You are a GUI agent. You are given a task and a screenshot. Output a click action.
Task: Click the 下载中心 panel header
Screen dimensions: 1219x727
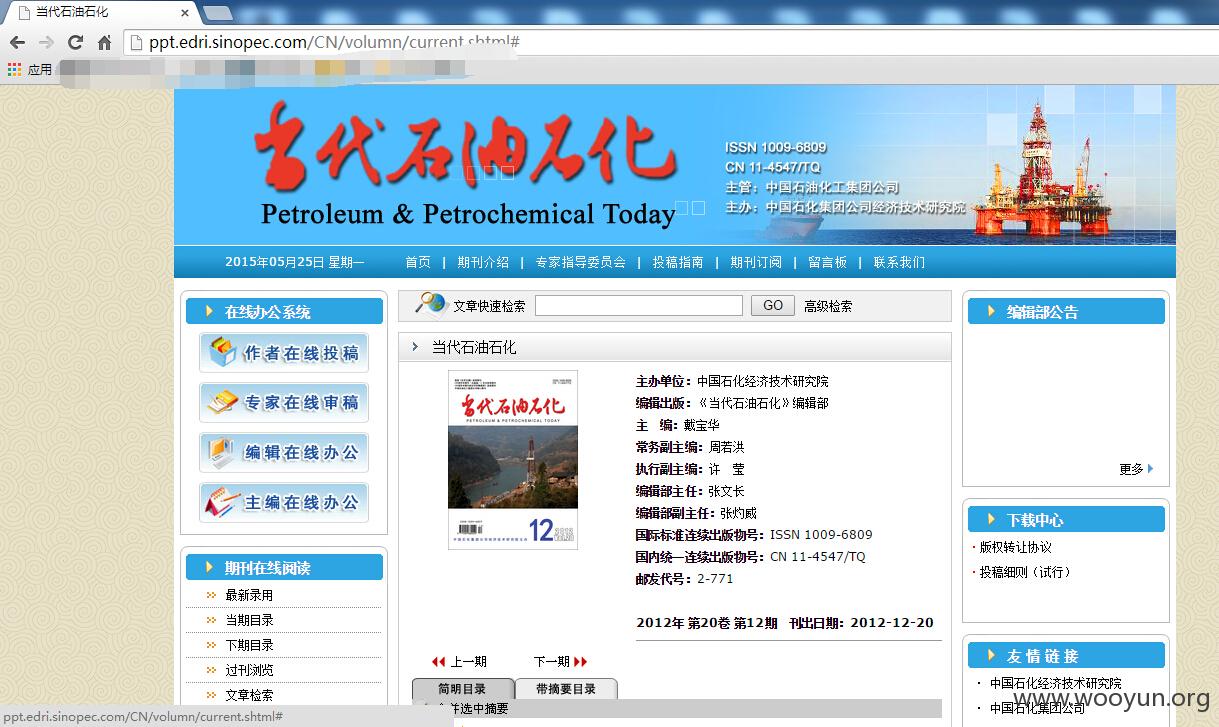pos(1066,519)
